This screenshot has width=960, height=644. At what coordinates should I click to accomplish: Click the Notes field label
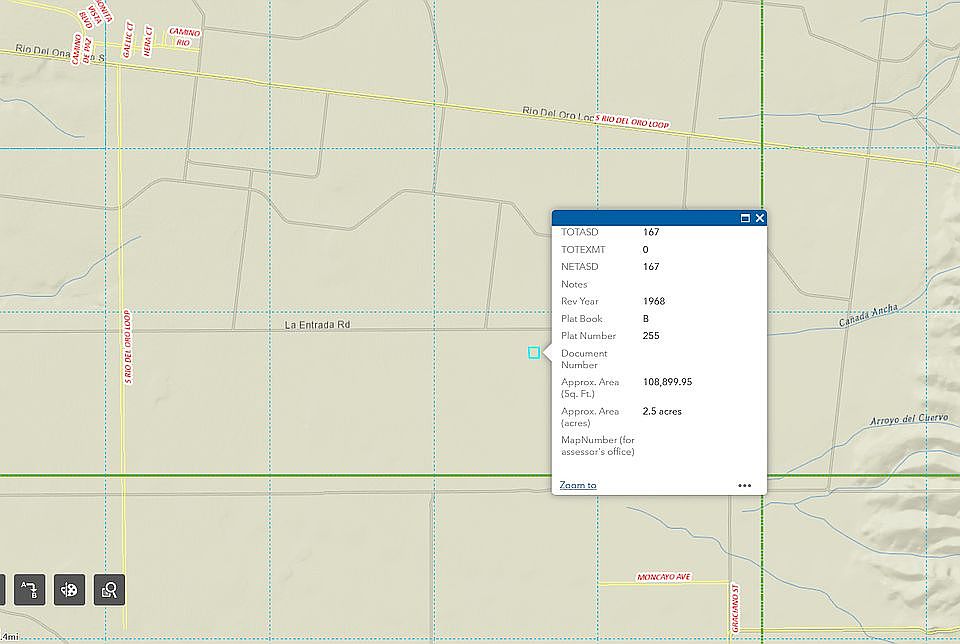pos(574,284)
